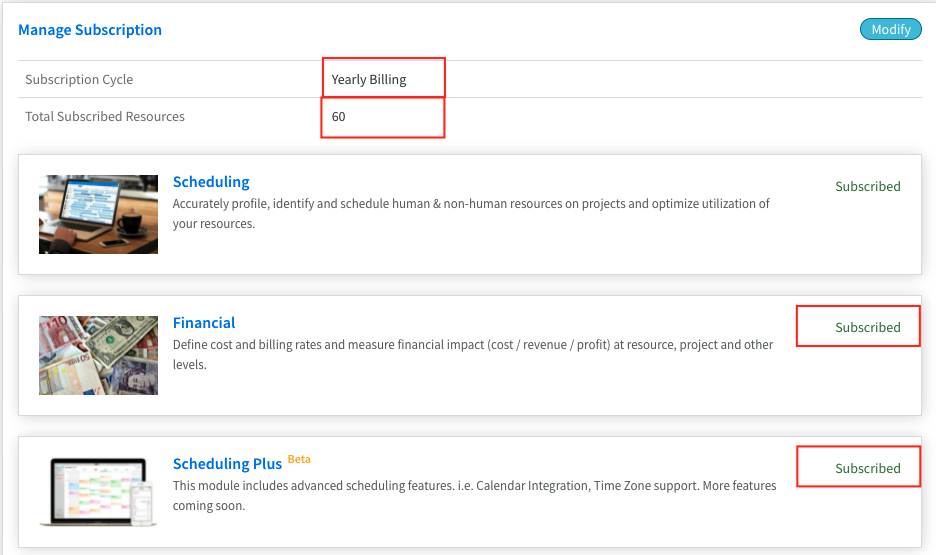This screenshot has height=555, width=936.
Task: Click the Manage Subscription heading
Action: (x=90, y=30)
